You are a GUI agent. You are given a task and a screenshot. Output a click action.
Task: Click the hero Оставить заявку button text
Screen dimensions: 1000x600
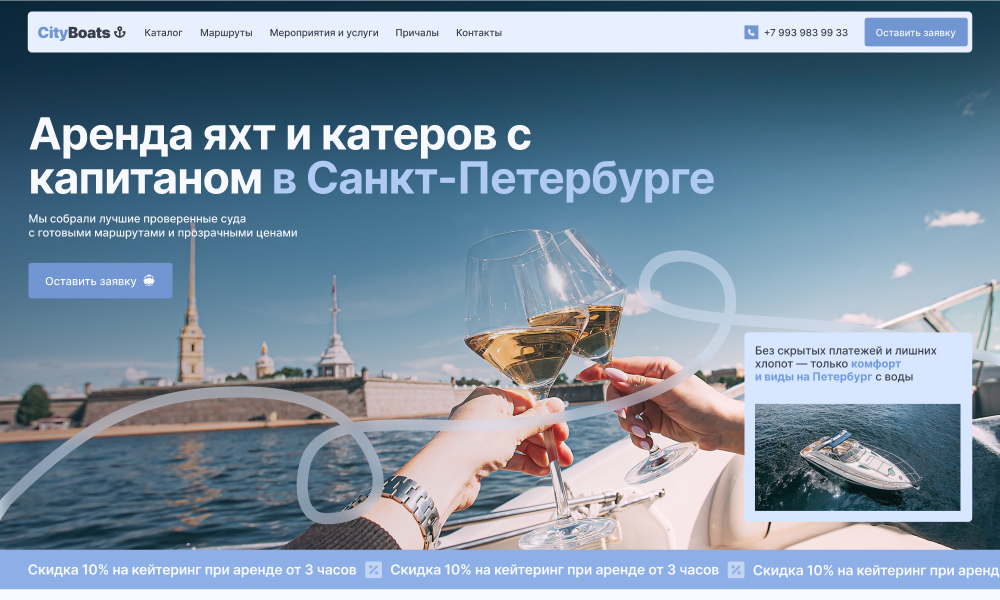(90, 281)
